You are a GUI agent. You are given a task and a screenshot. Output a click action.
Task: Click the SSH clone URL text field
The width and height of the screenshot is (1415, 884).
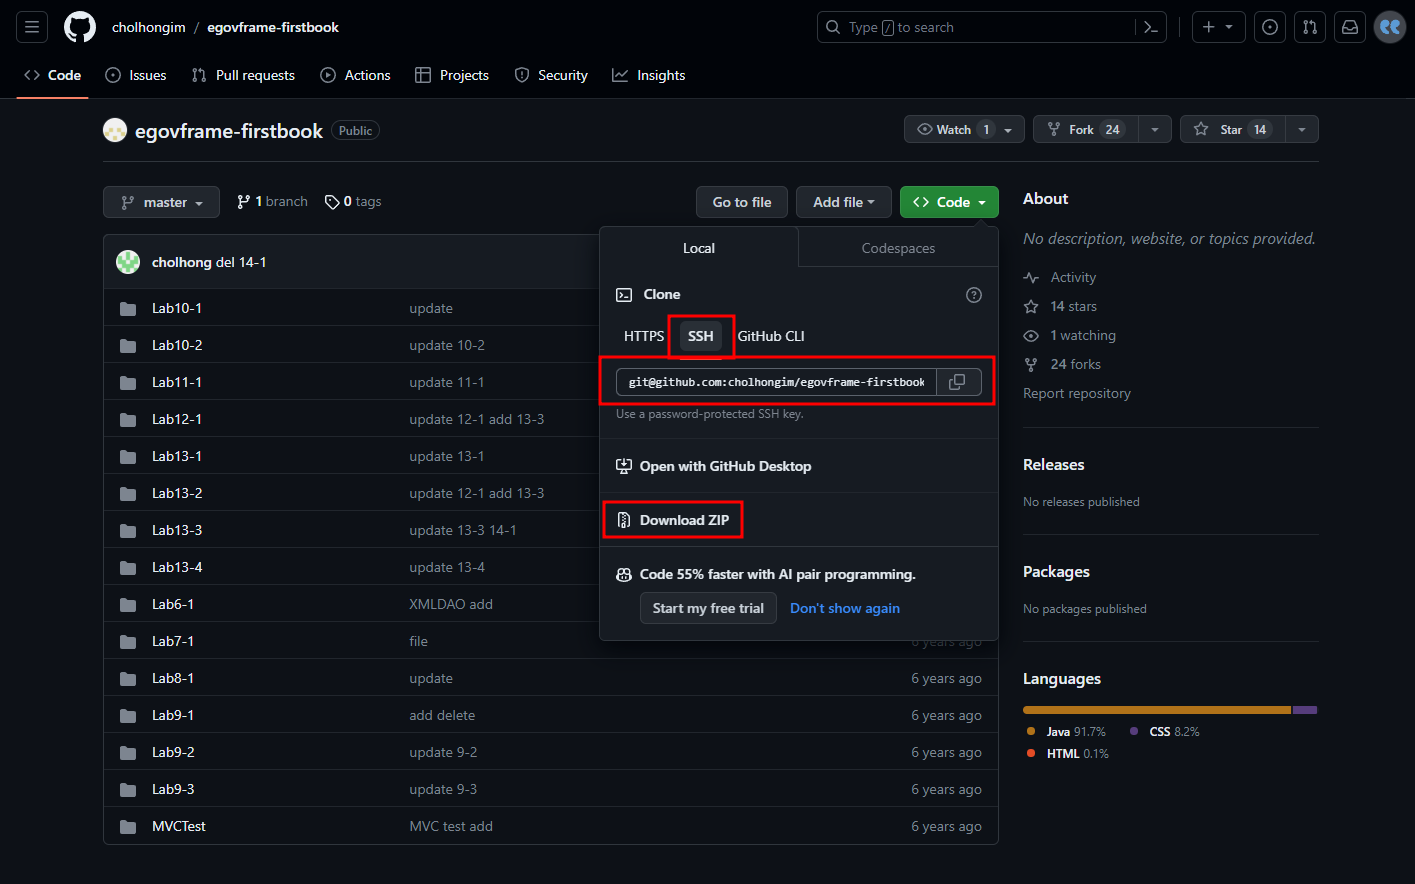(x=777, y=382)
